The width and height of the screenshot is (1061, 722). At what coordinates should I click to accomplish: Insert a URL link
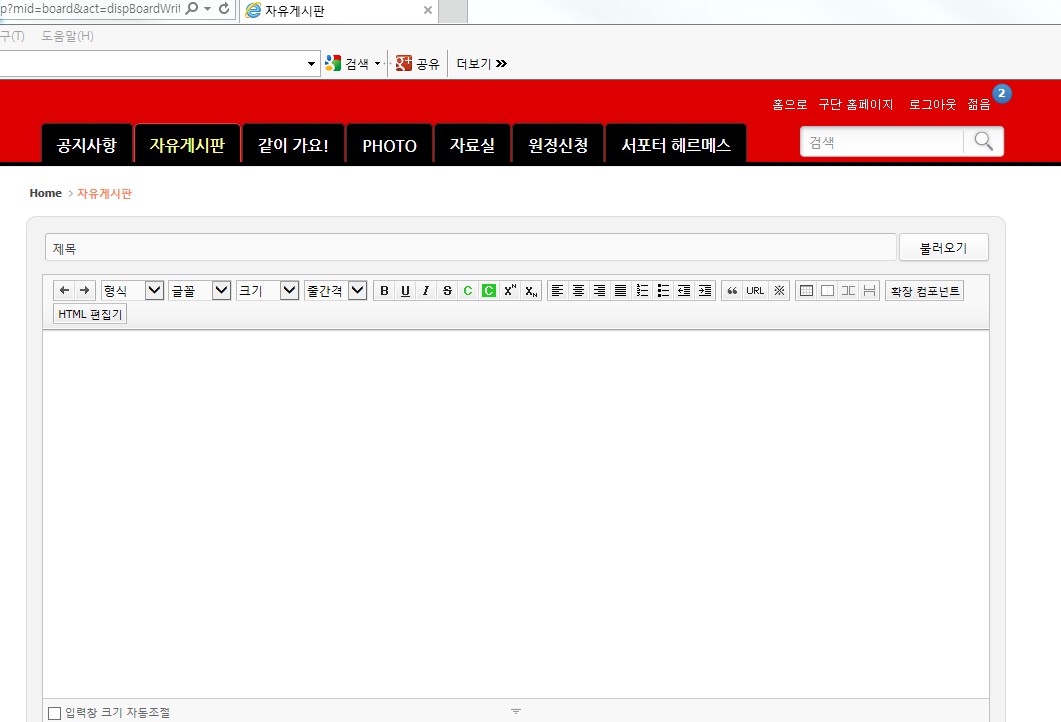[753, 290]
